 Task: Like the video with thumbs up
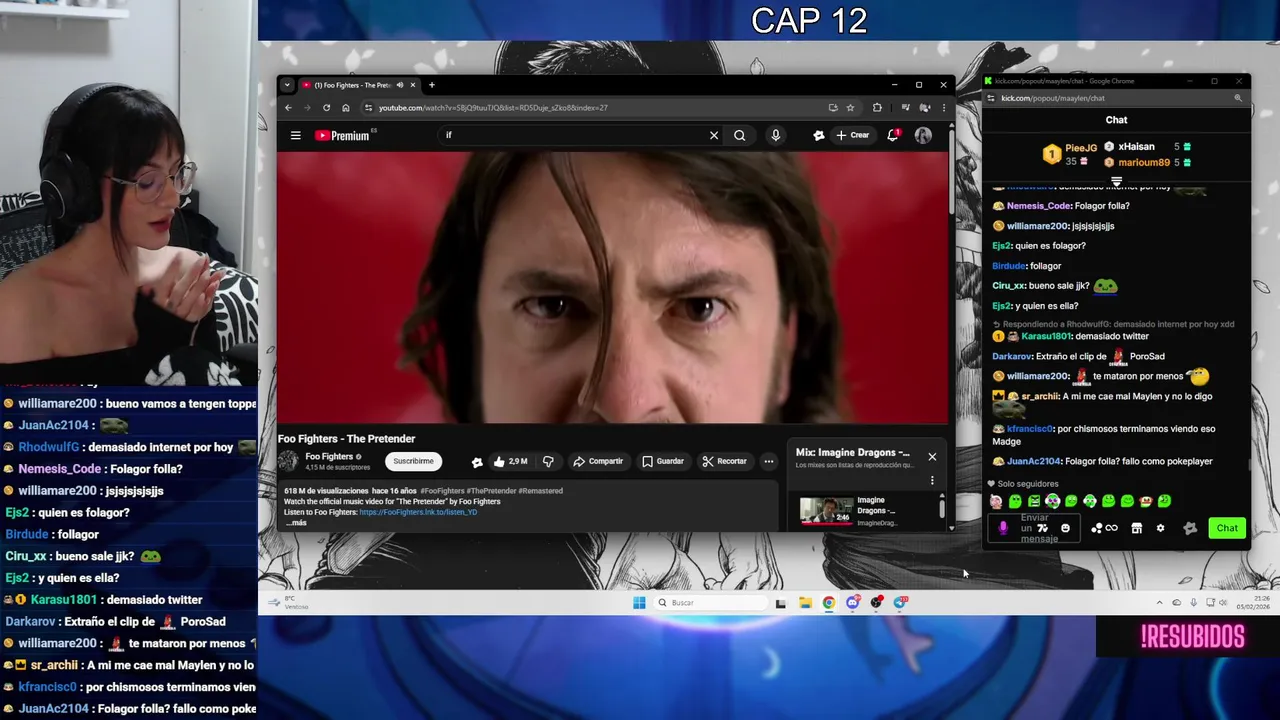[510, 461]
